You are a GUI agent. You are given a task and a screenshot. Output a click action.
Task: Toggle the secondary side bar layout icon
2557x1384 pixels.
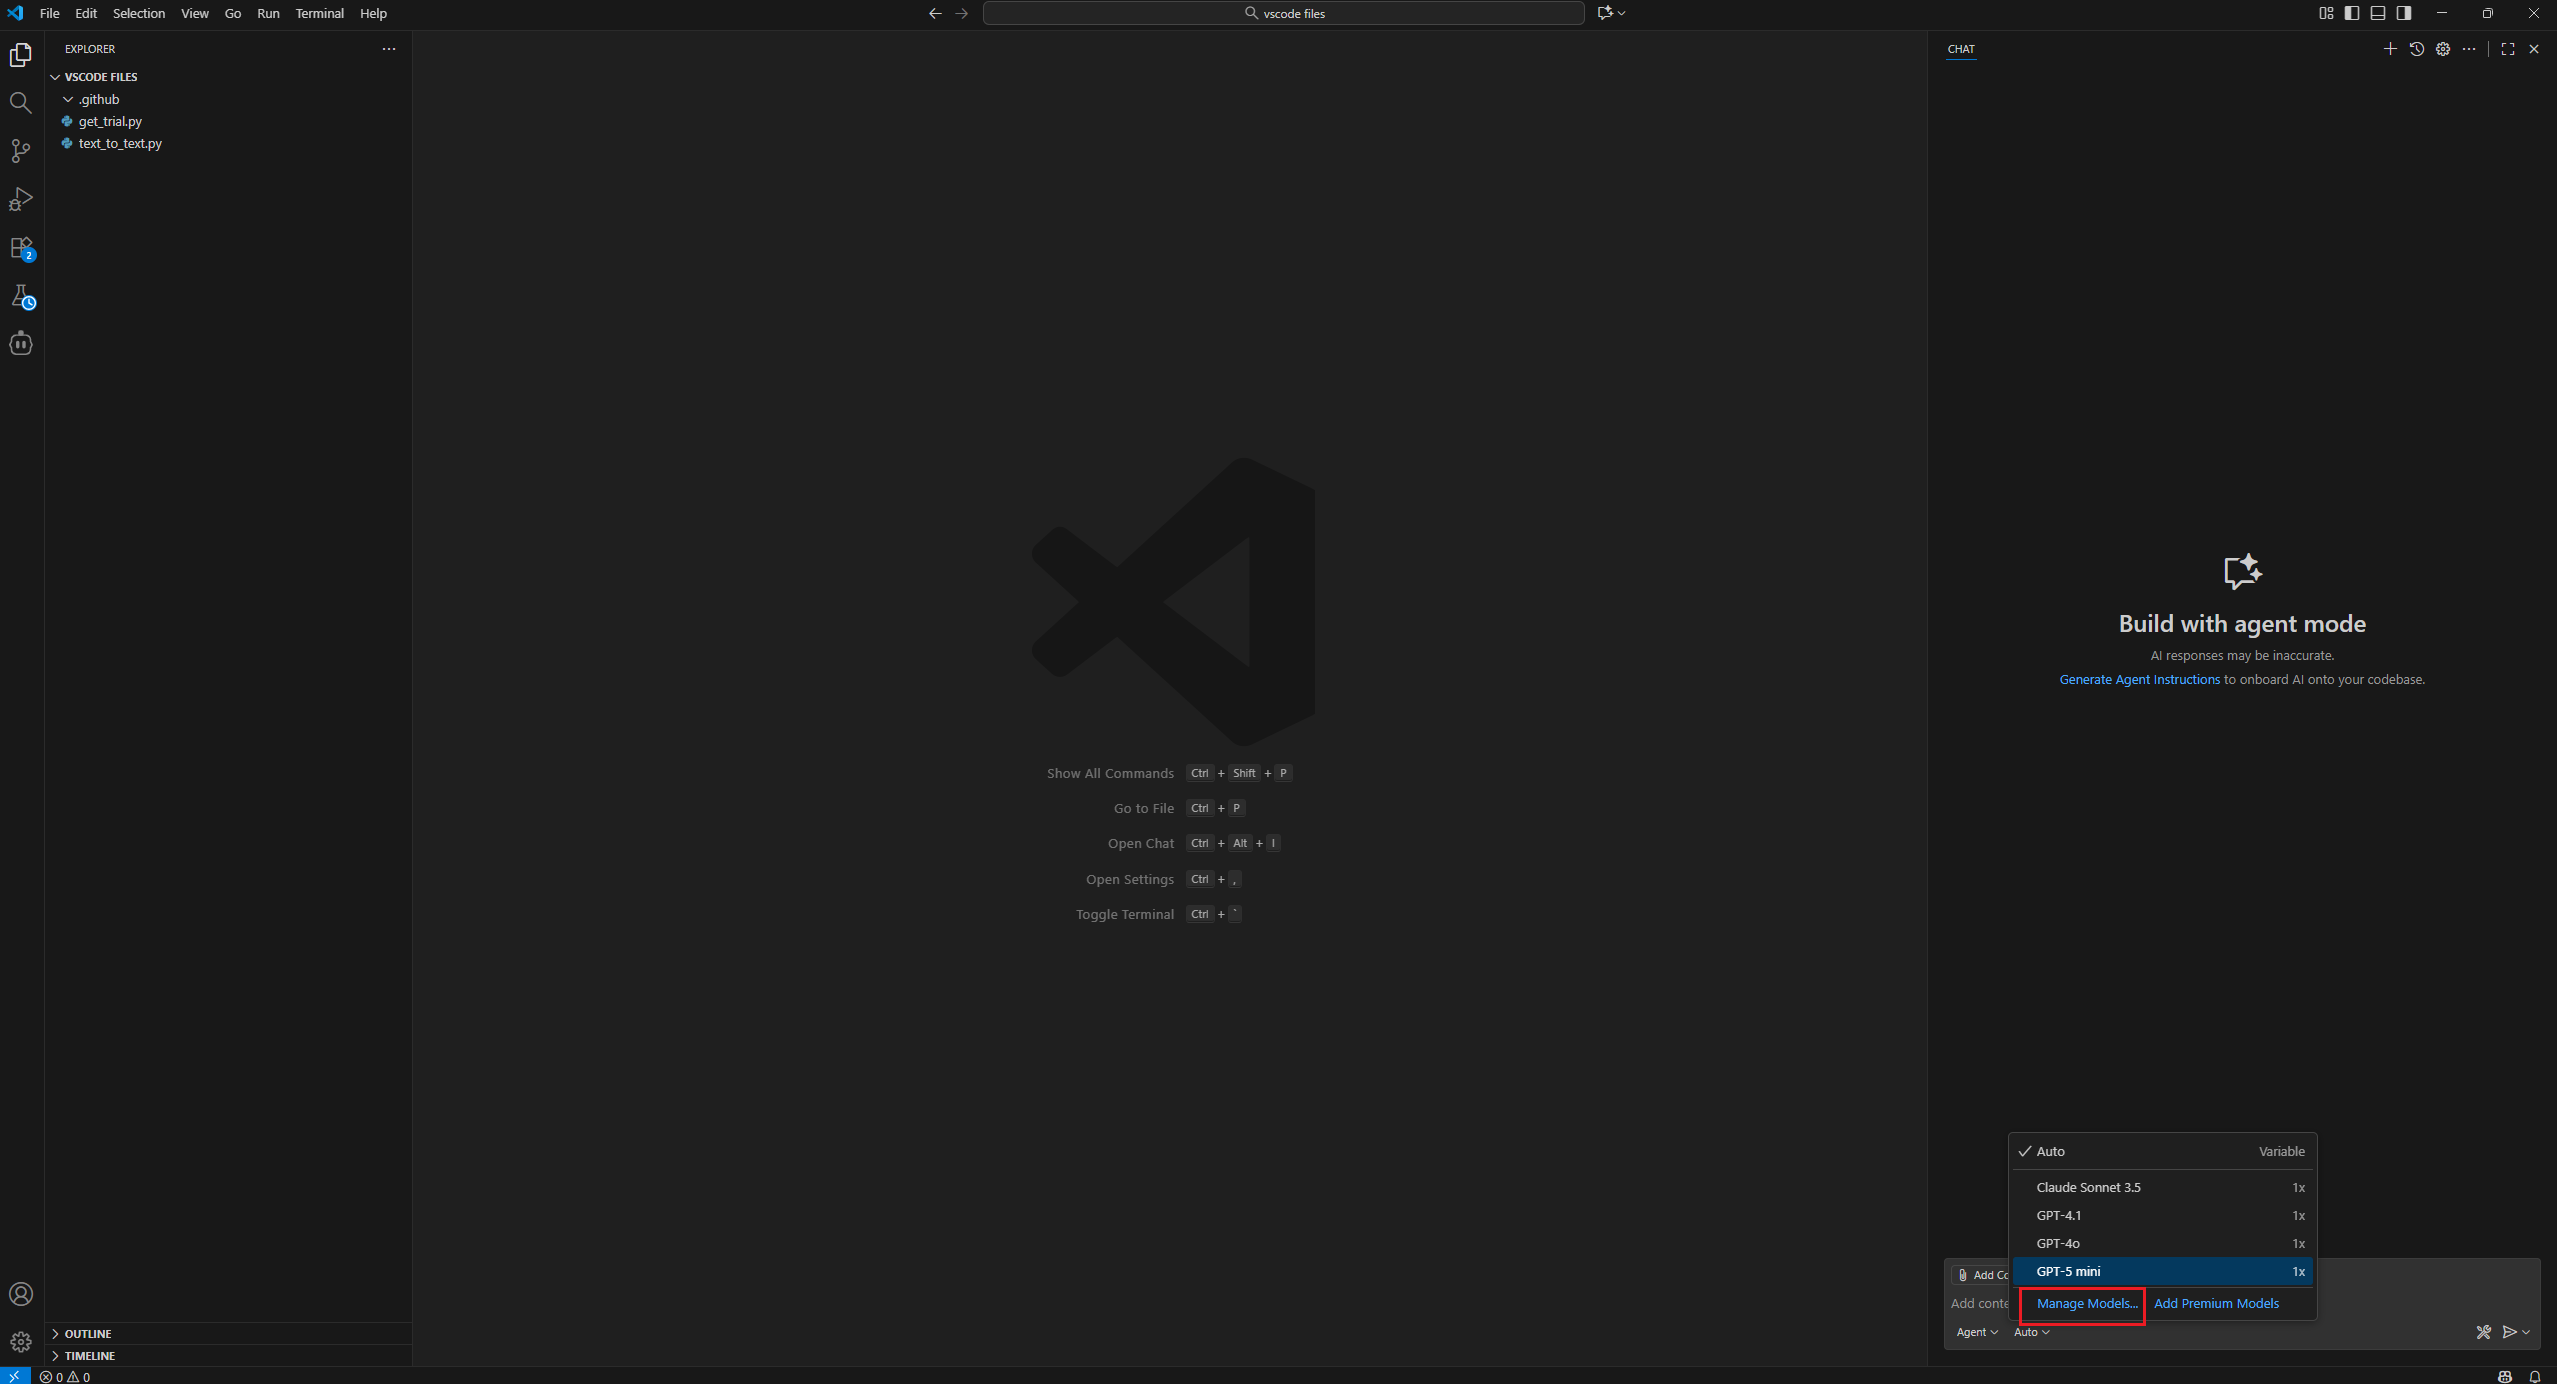click(2404, 13)
